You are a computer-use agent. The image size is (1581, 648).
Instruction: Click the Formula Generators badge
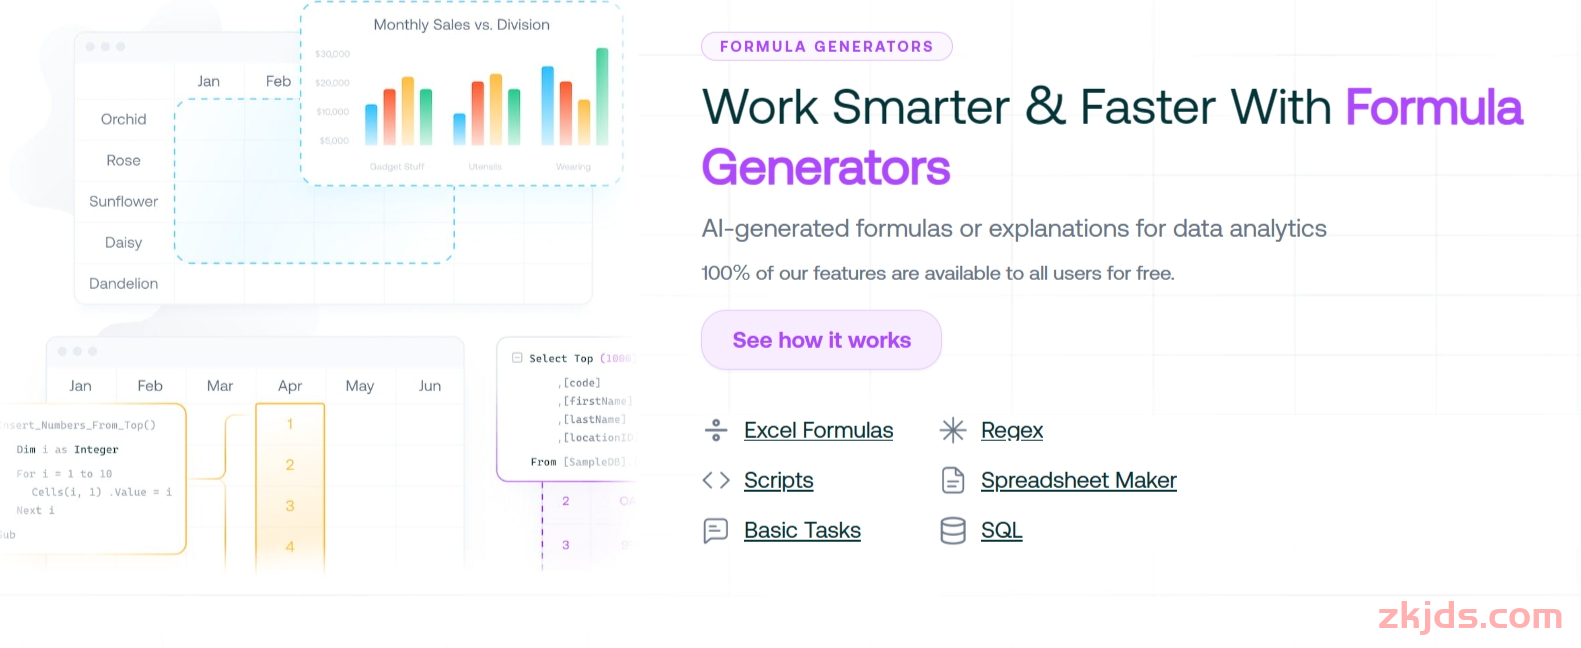click(x=826, y=46)
